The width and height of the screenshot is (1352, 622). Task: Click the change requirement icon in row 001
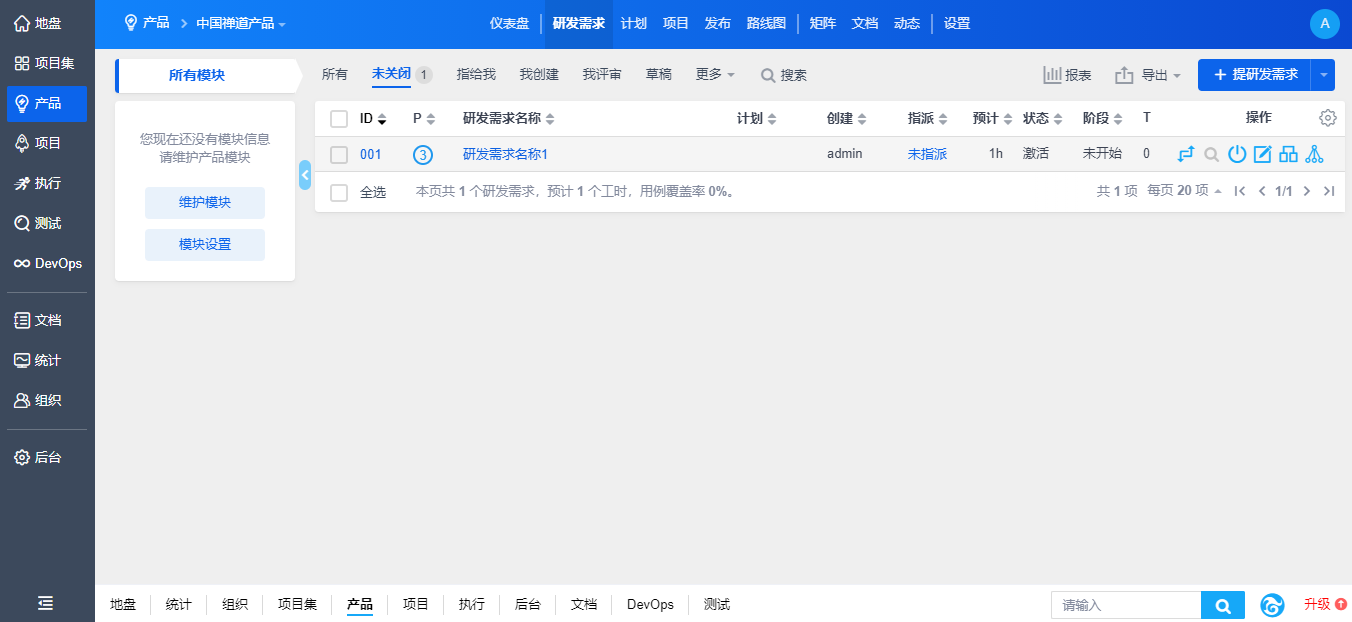point(1186,154)
